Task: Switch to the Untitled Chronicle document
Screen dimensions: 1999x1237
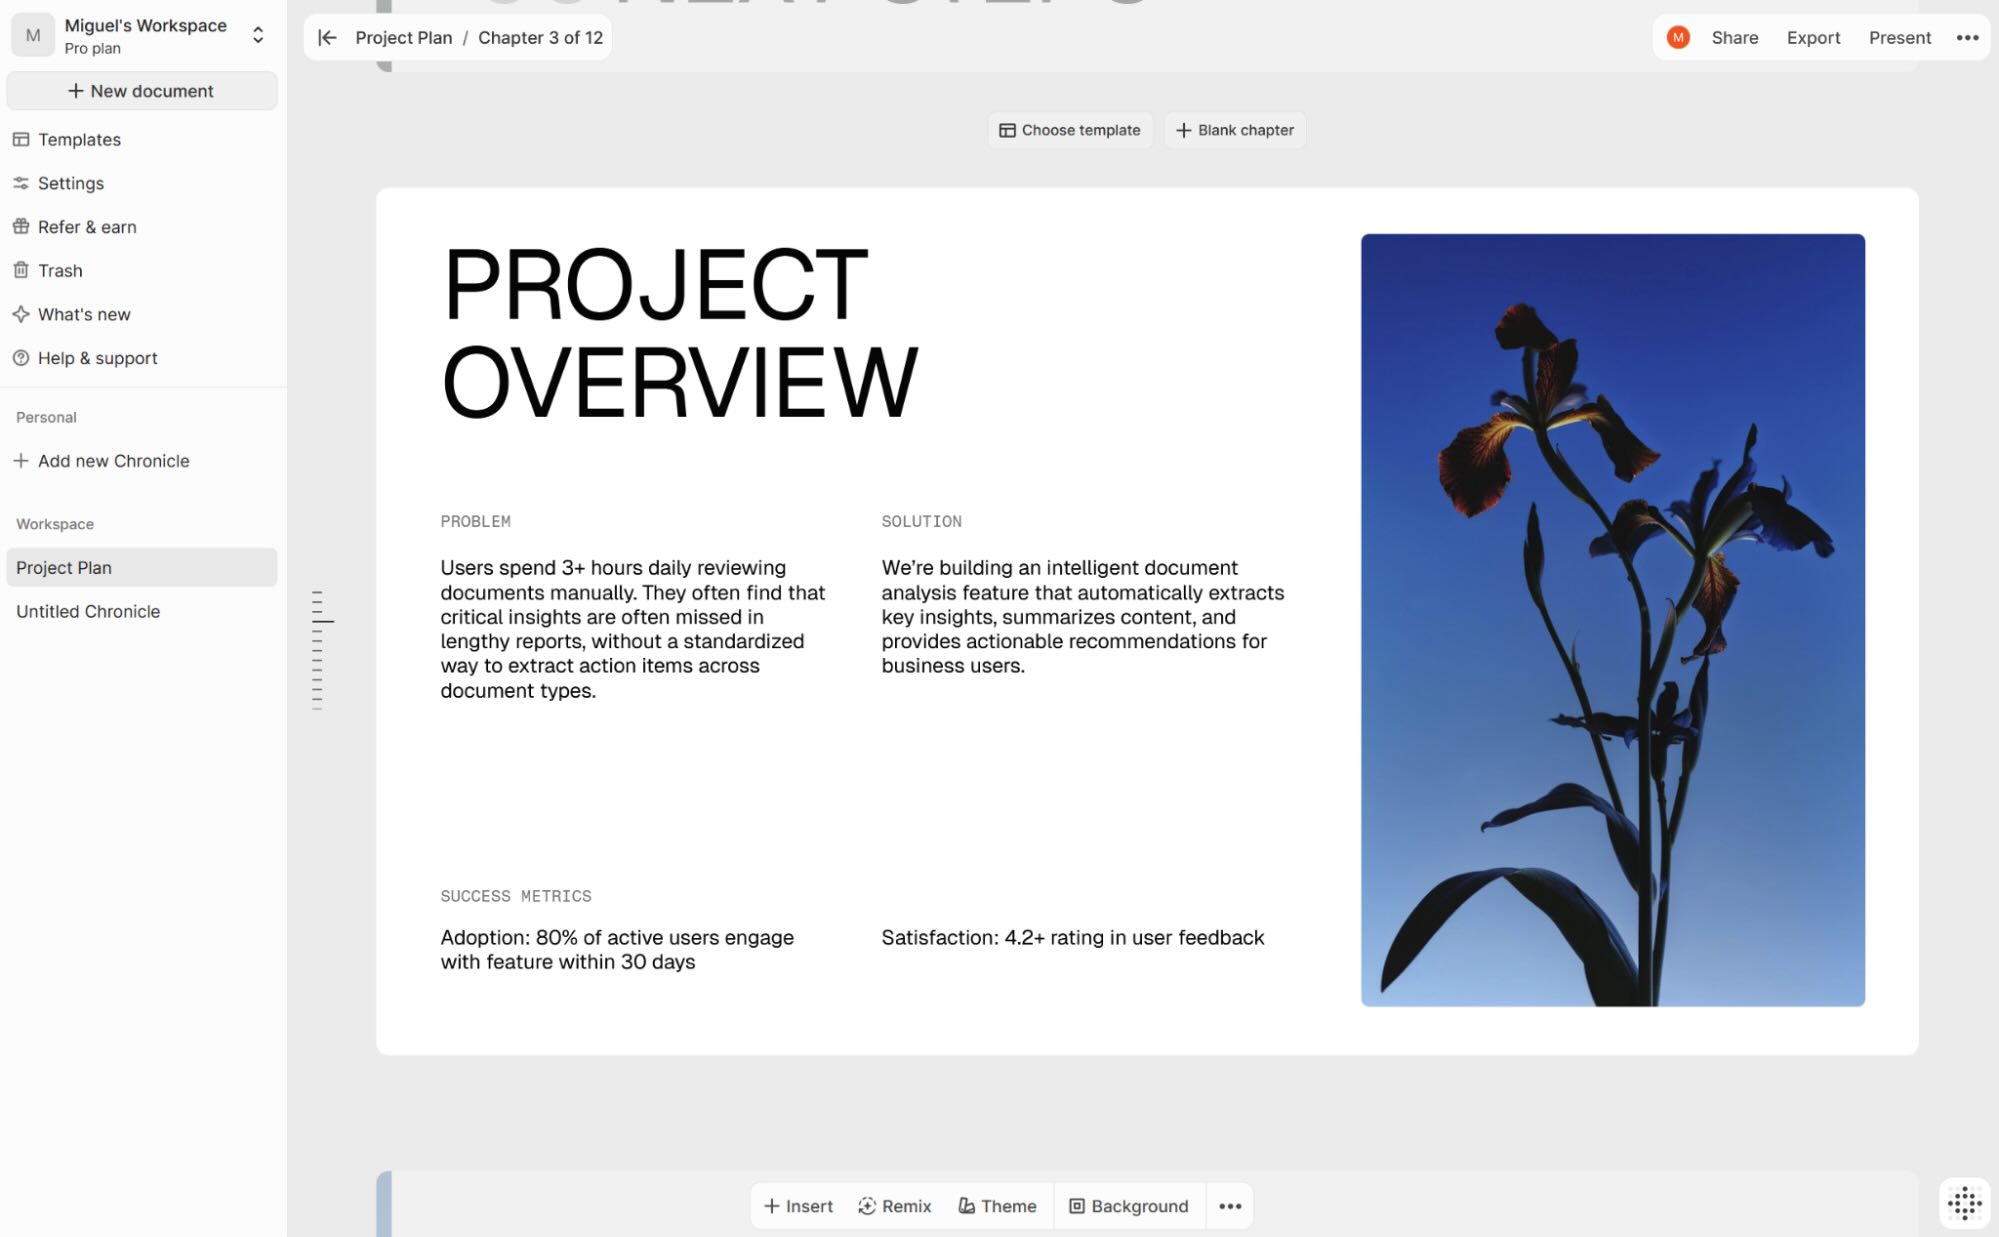Action: click(x=88, y=611)
